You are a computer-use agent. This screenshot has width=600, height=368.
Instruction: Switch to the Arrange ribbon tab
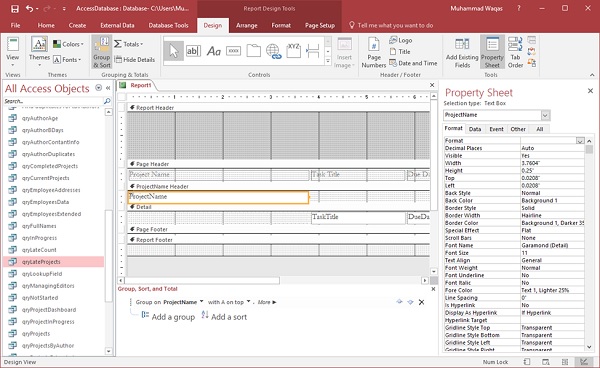(x=246, y=26)
